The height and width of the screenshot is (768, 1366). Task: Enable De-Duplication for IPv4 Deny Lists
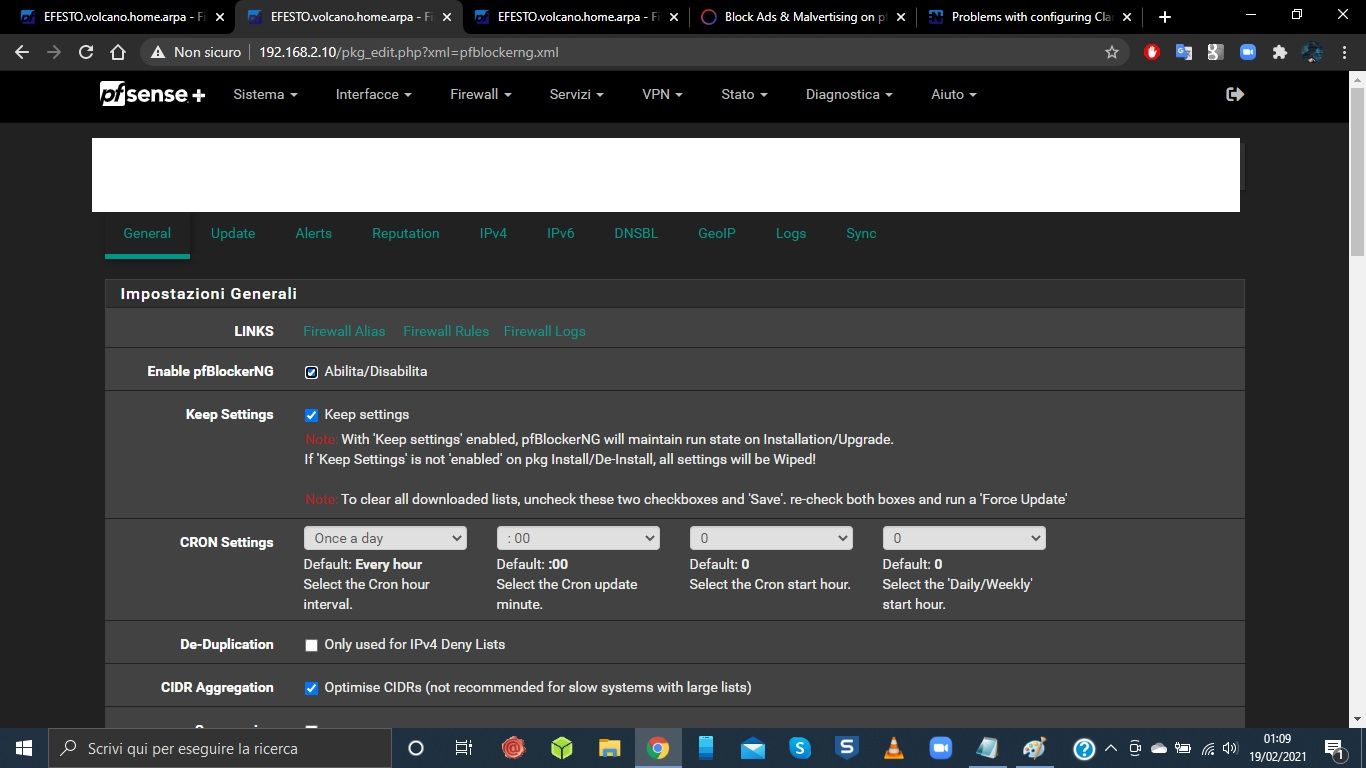(311, 645)
